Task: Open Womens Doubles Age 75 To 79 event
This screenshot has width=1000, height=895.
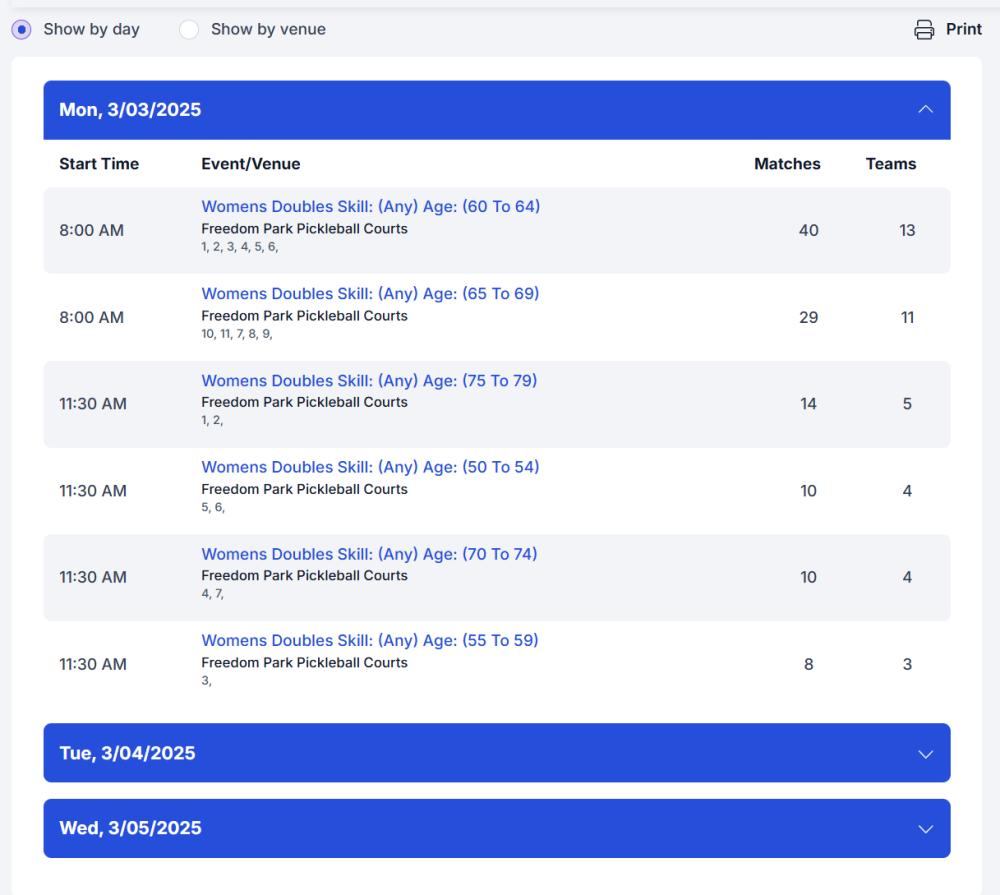Action: point(369,381)
